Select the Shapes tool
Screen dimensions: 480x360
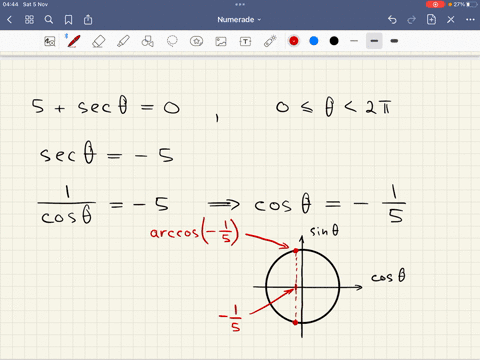coord(147,41)
